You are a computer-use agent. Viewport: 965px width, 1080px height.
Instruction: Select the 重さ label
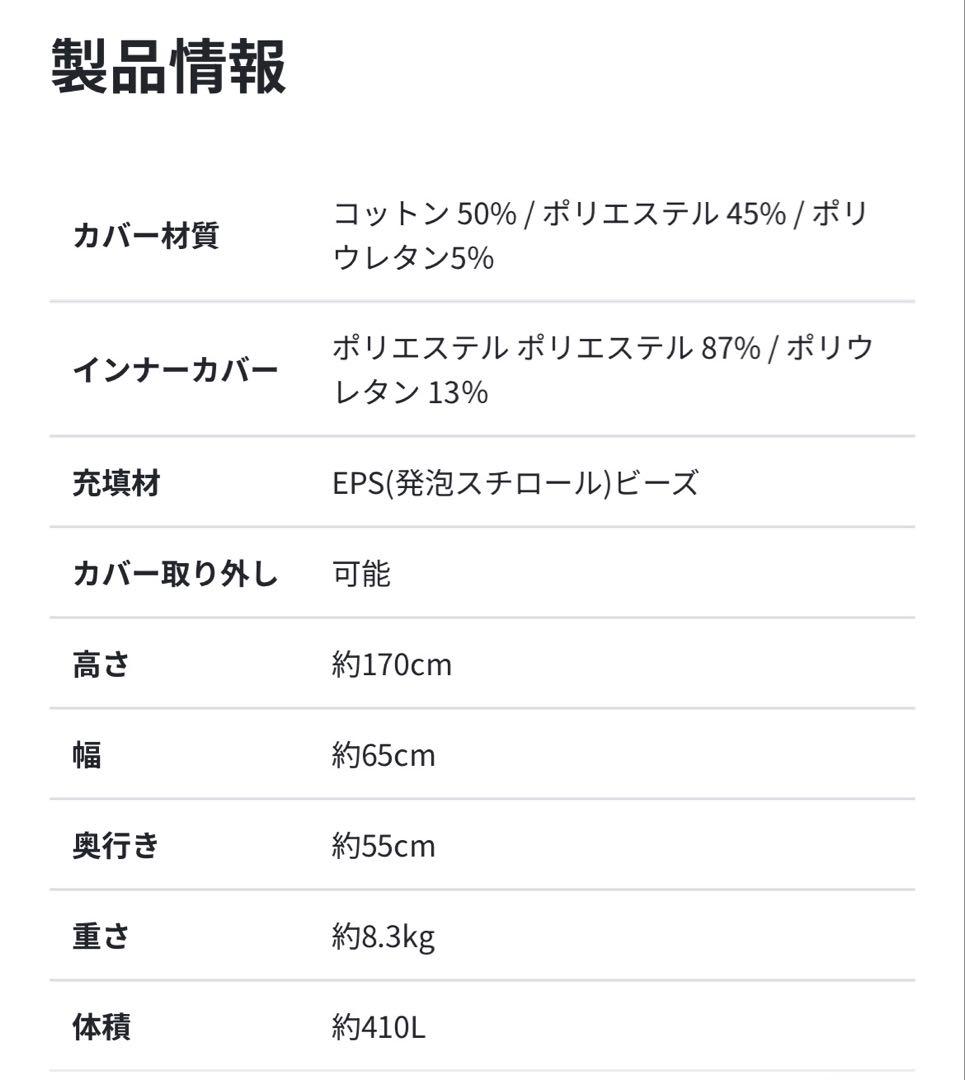101,937
